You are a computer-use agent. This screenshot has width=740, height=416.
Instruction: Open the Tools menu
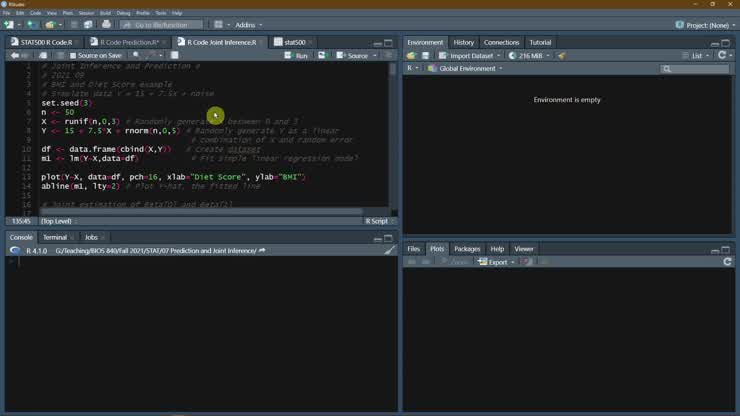161,13
